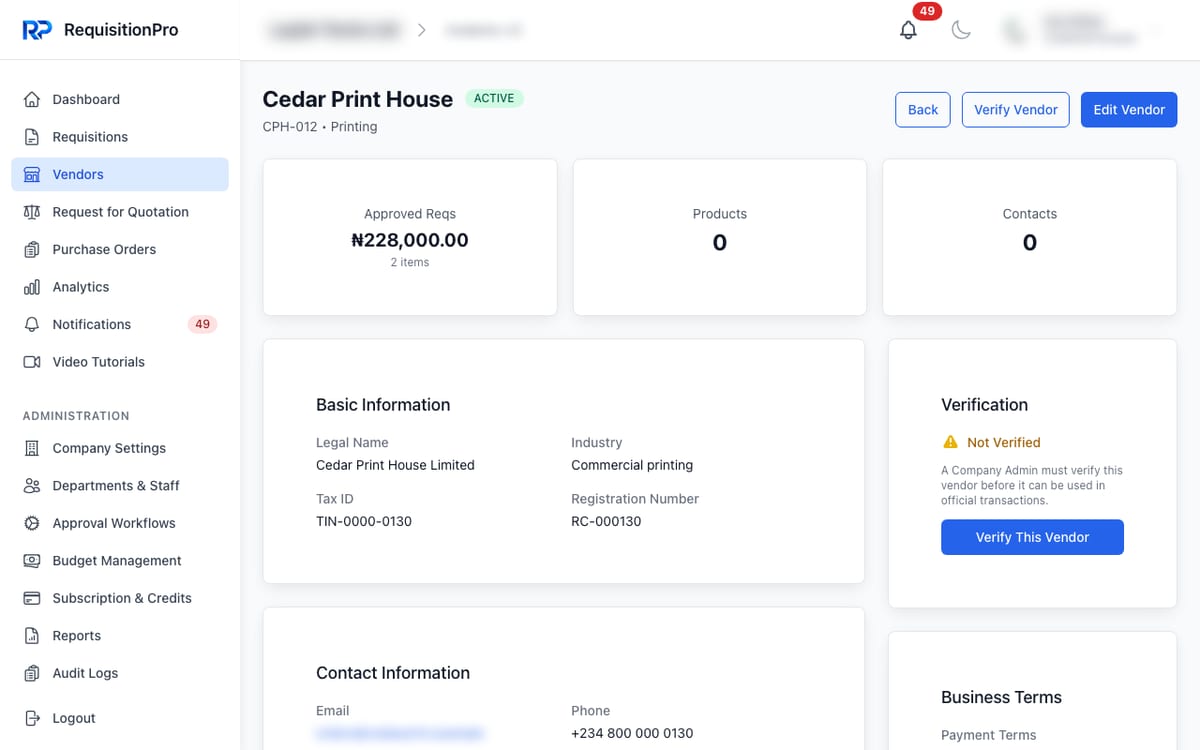Select Vendors in the sidebar
This screenshot has width=1200, height=750.
120,174
